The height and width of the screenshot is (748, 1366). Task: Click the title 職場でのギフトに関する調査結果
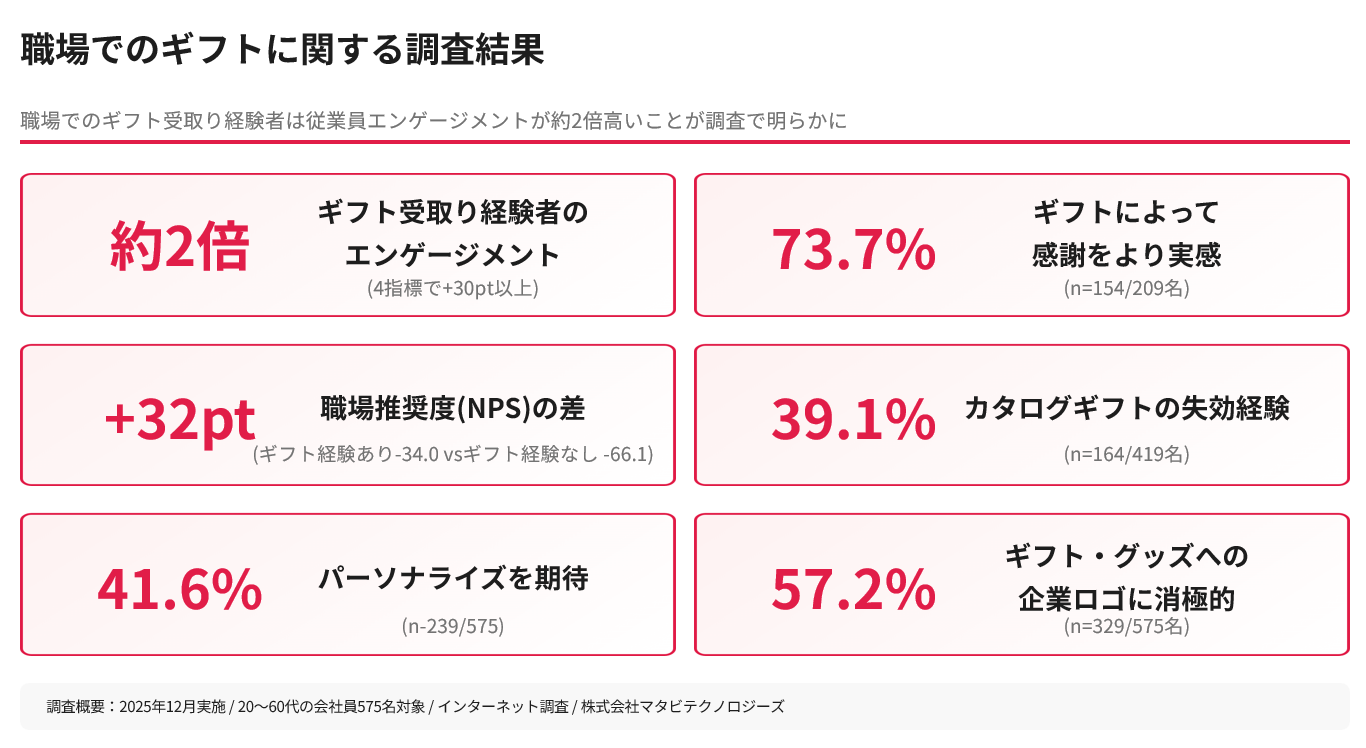pos(282,50)
